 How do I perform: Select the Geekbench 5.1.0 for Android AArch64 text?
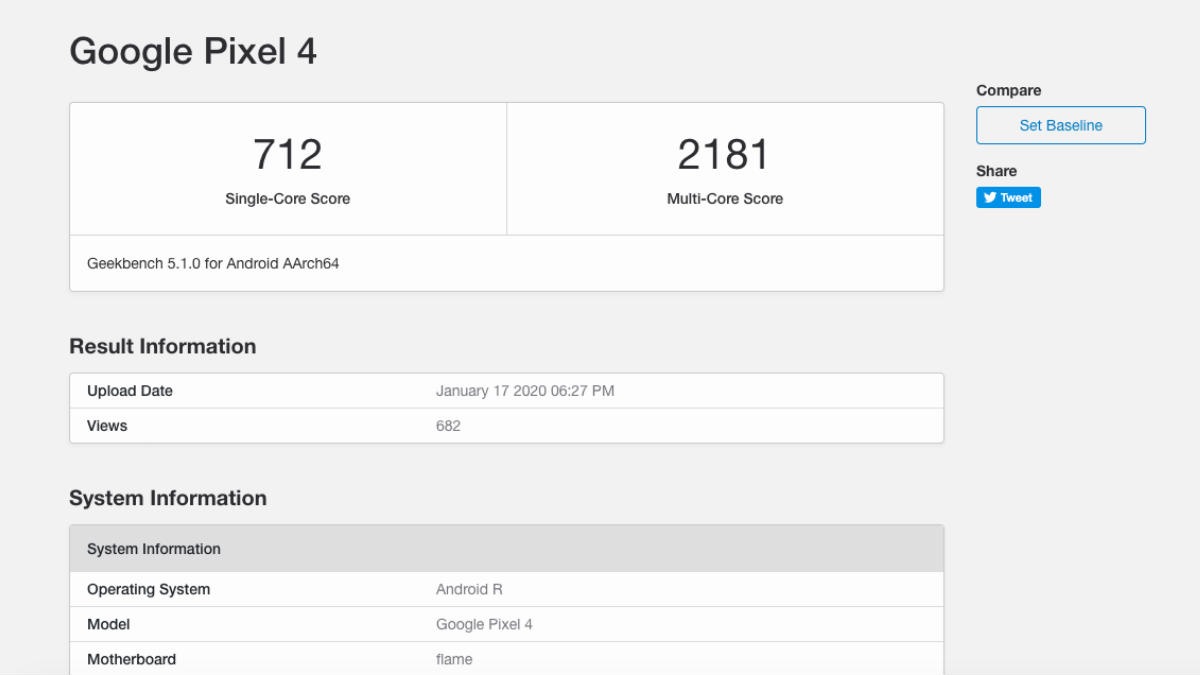(x=213, y=264)
